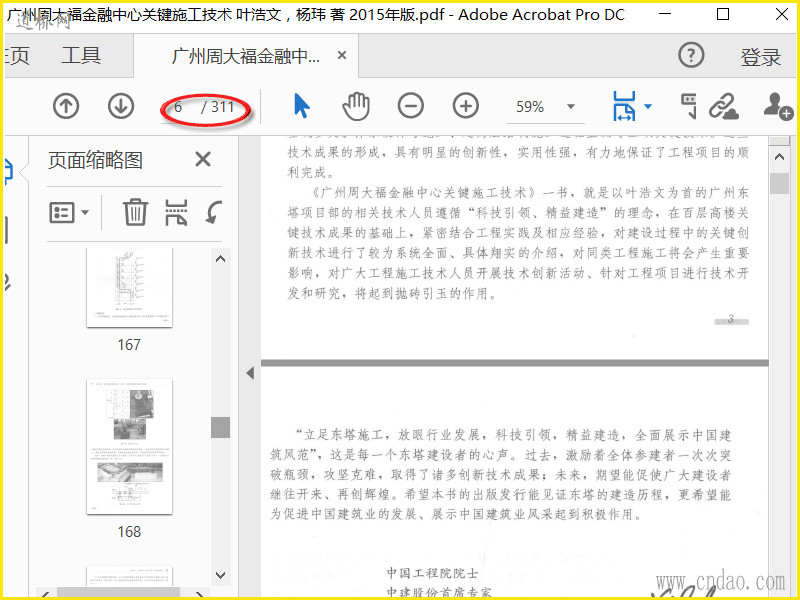Click the share link cloud icon

(x=723, y=107)
